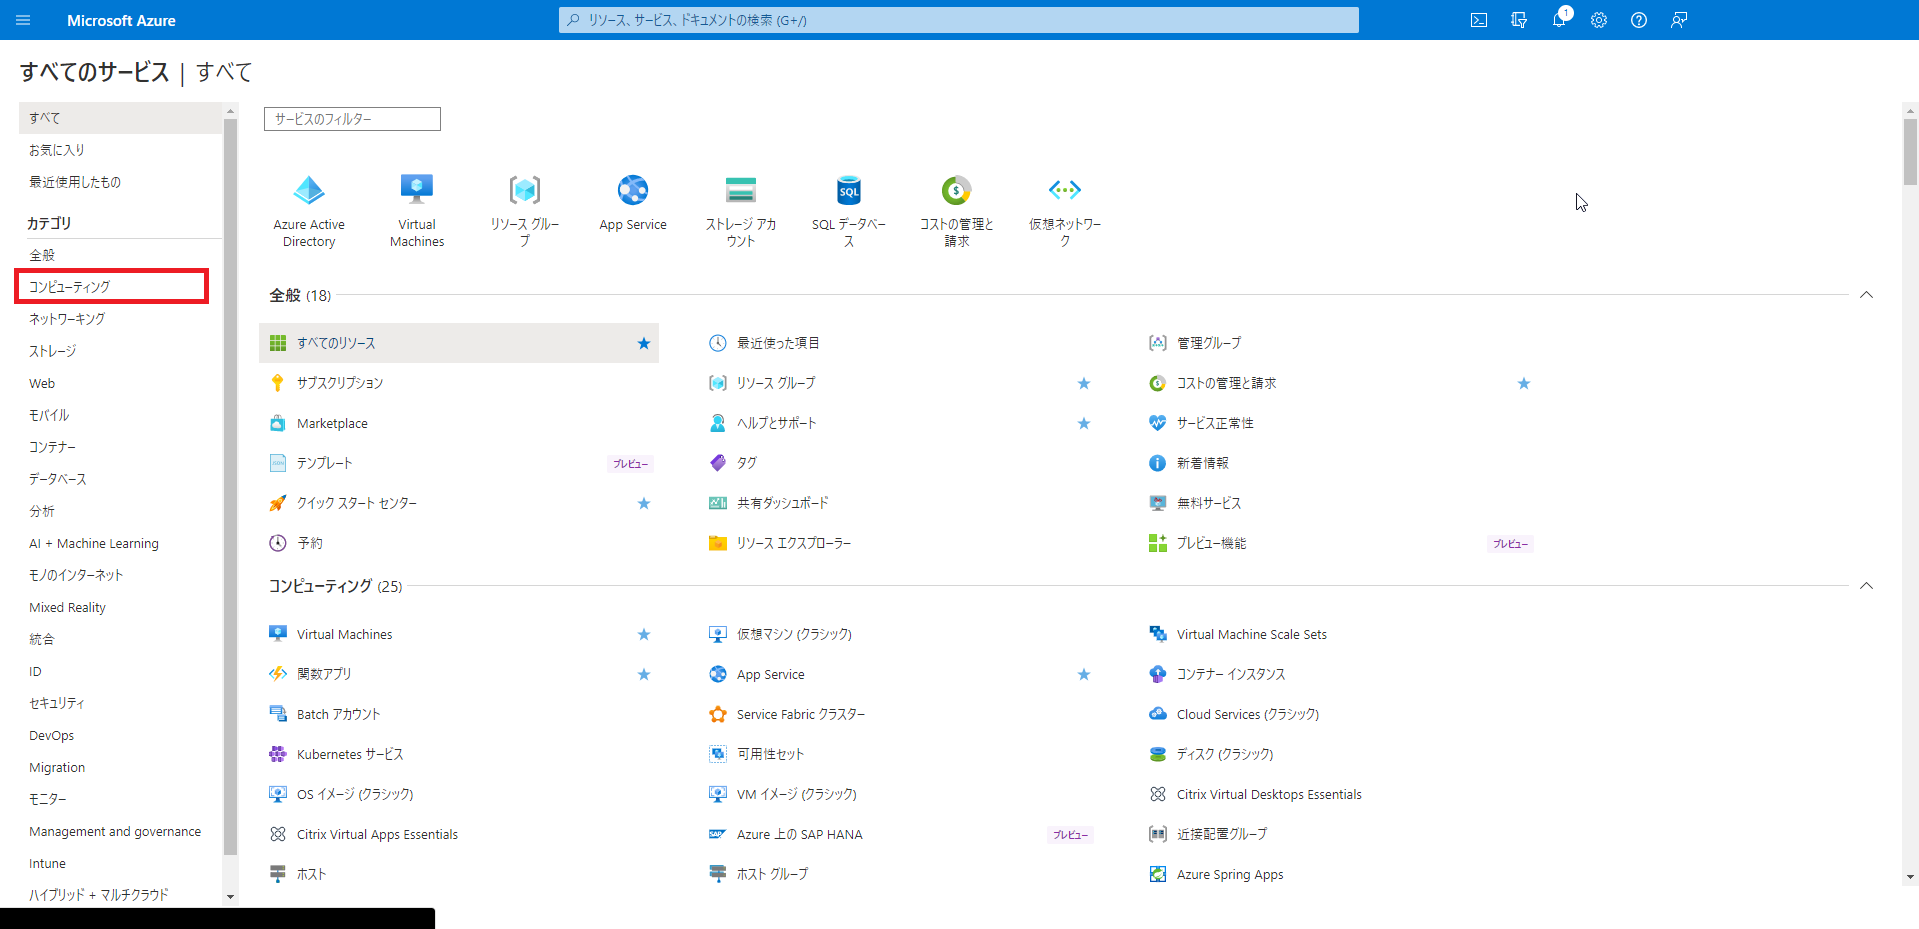Open Cloud Shell from the top bar
The height and width of the screenshot is (929, 1919).
point(1479,20)
